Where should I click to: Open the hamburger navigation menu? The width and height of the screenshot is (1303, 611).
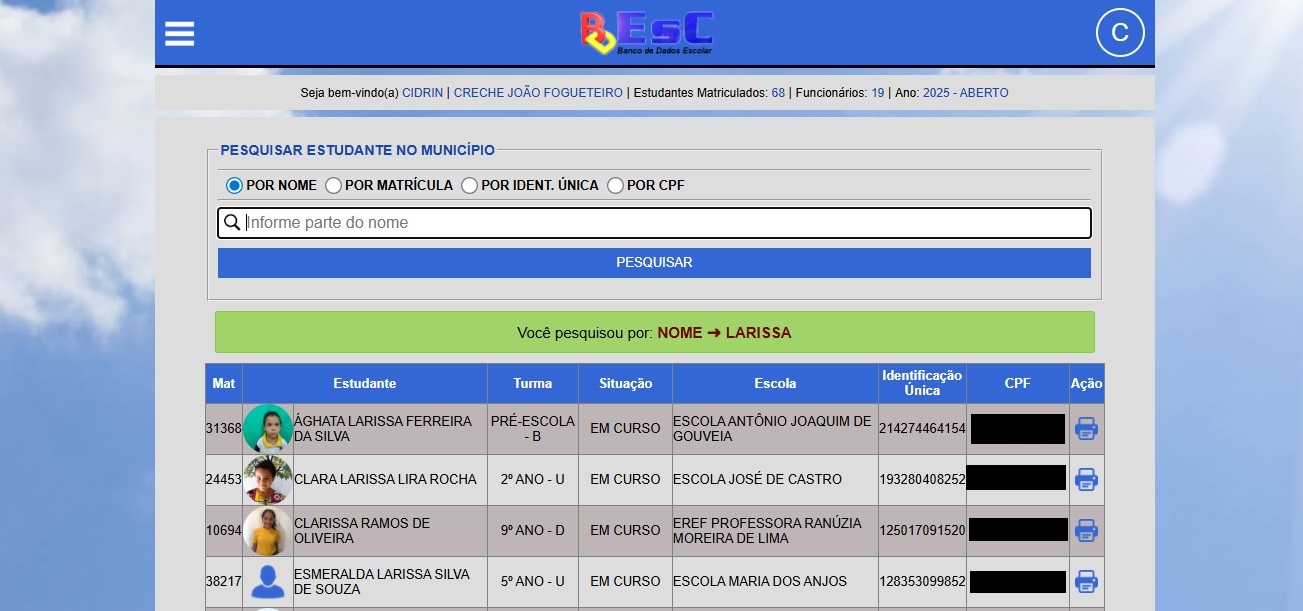coord(180,34)
